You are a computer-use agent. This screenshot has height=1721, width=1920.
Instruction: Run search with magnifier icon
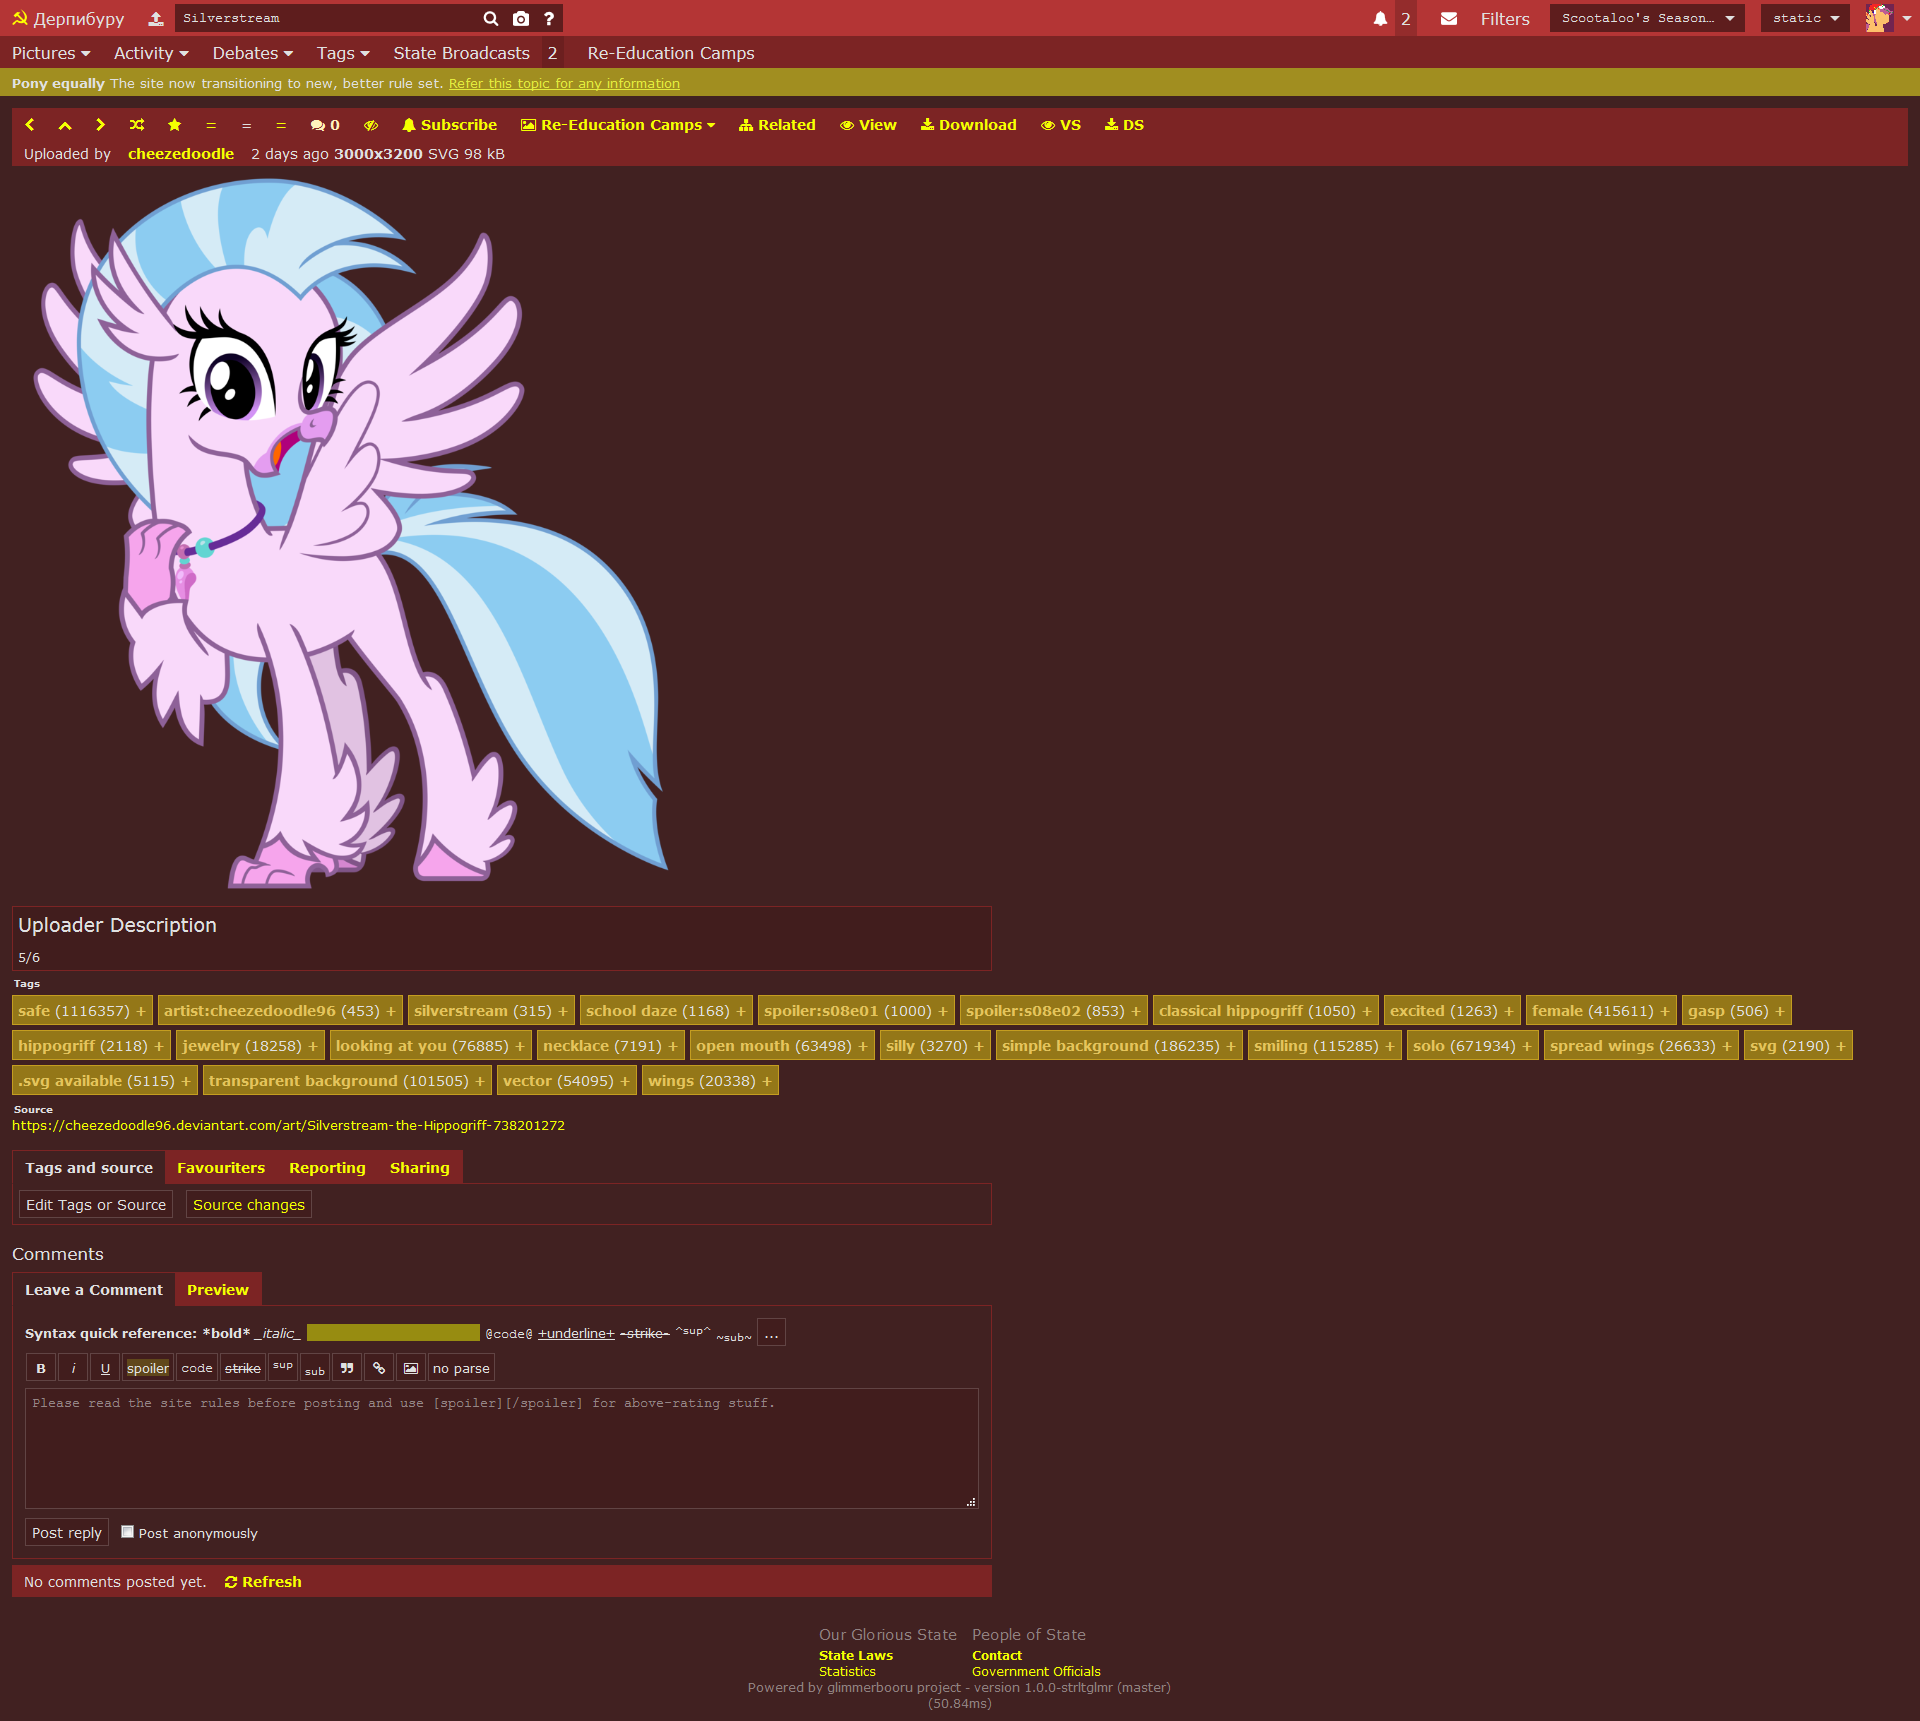491,18
